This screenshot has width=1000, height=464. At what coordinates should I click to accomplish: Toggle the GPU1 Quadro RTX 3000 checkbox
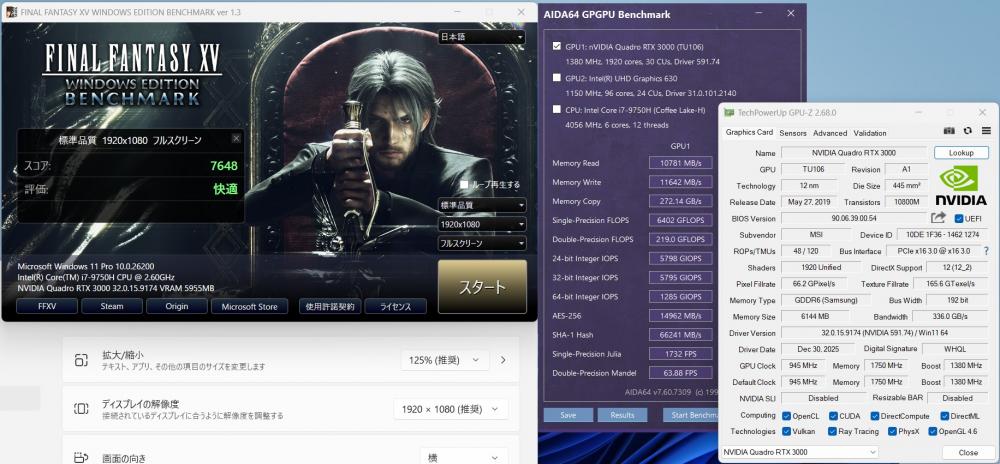pyautogui.click(x=557, y=47)
